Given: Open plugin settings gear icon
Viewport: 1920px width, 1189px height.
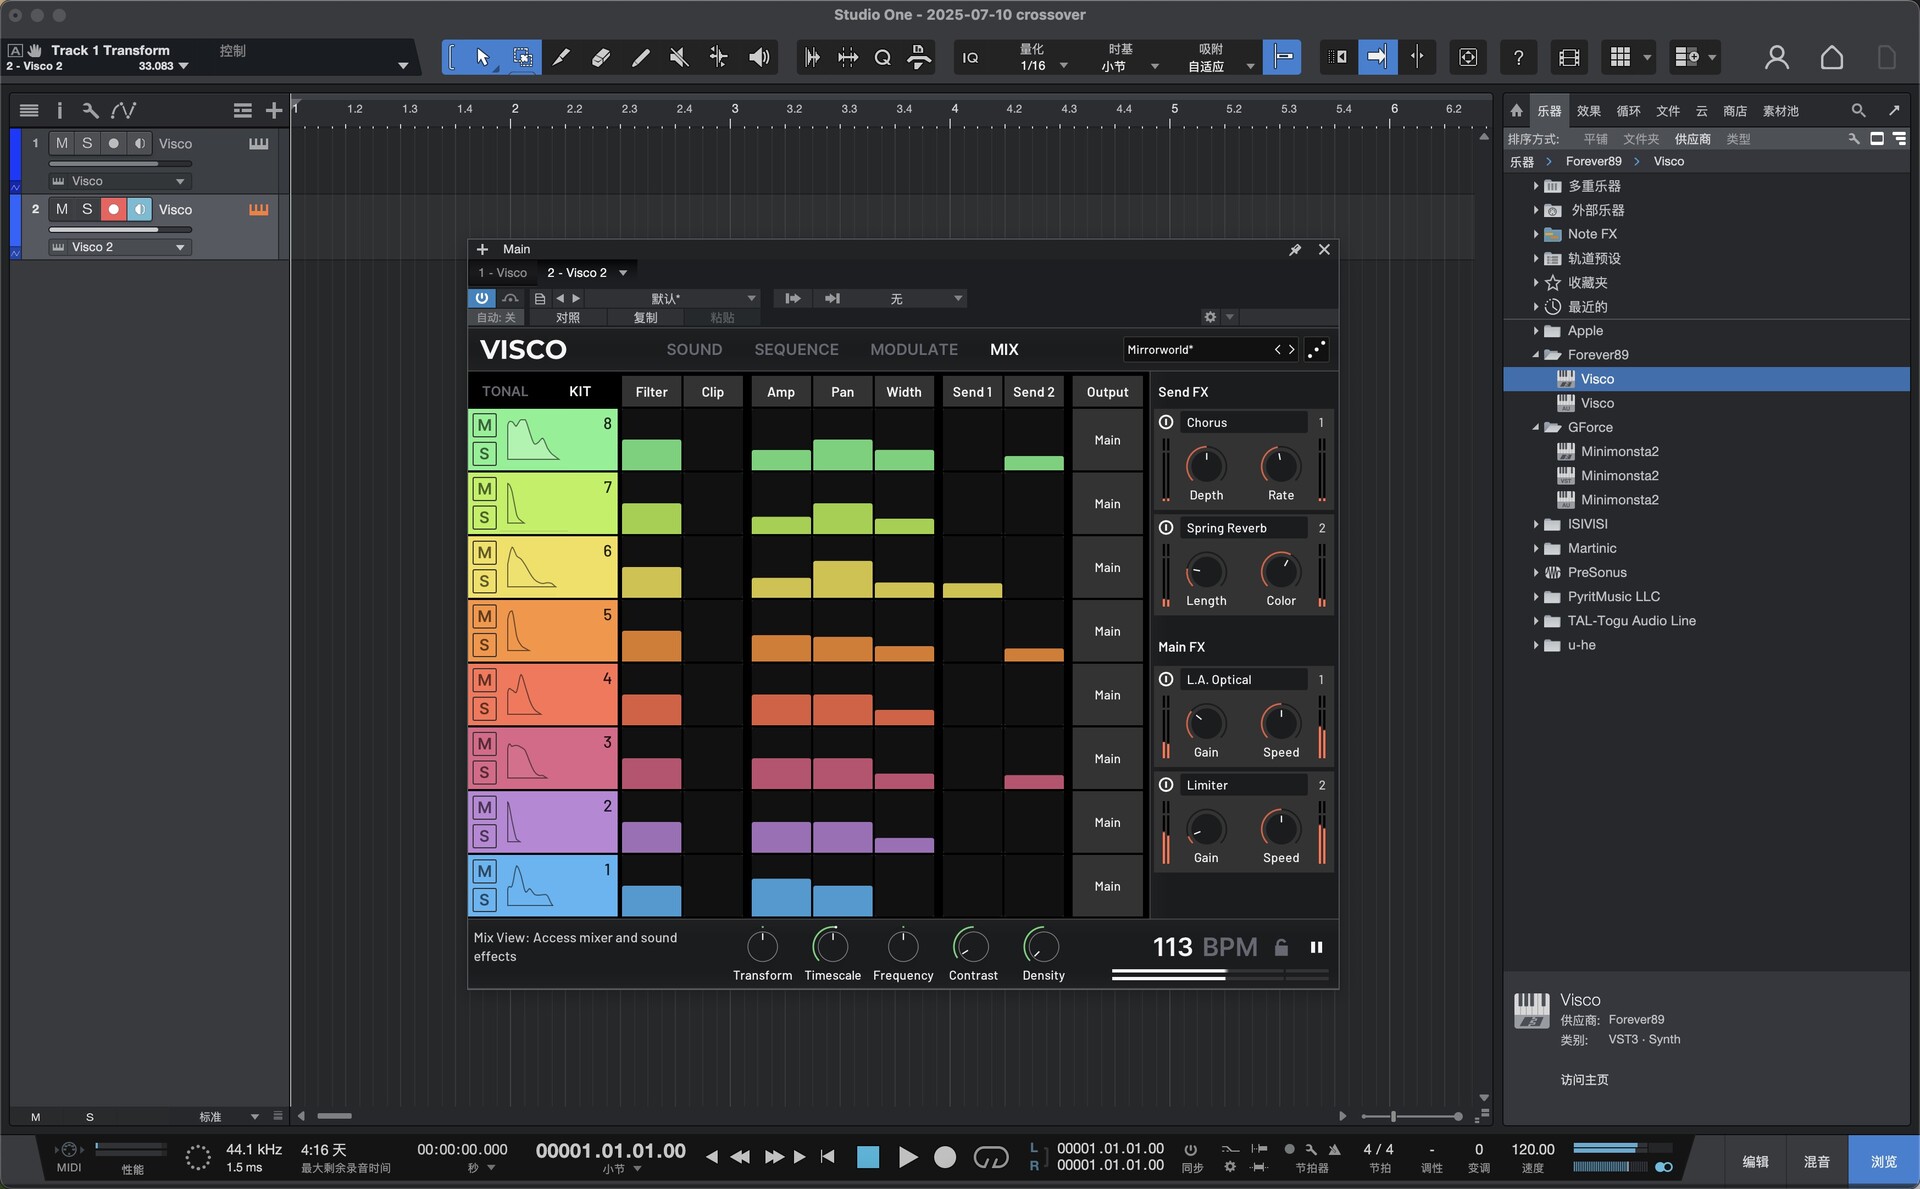Looking at the screenshot, I should 1210,317.
